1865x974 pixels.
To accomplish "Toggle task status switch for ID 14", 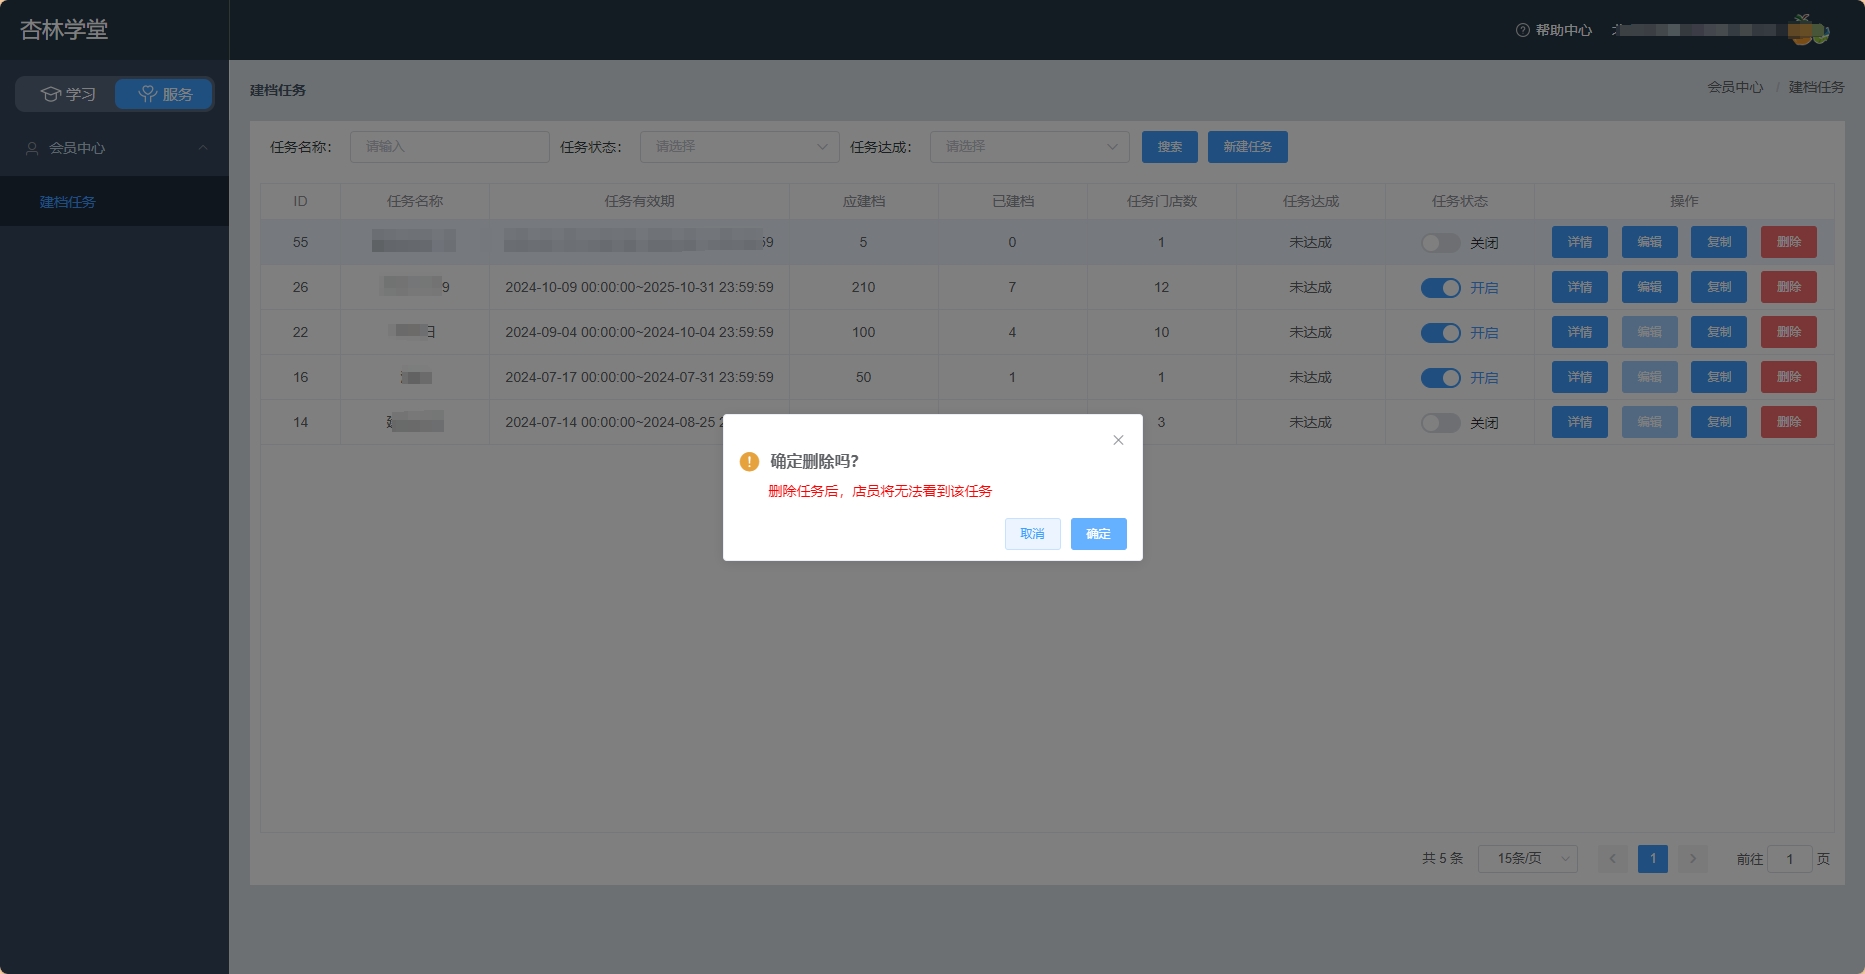I will pos(1440,423).
